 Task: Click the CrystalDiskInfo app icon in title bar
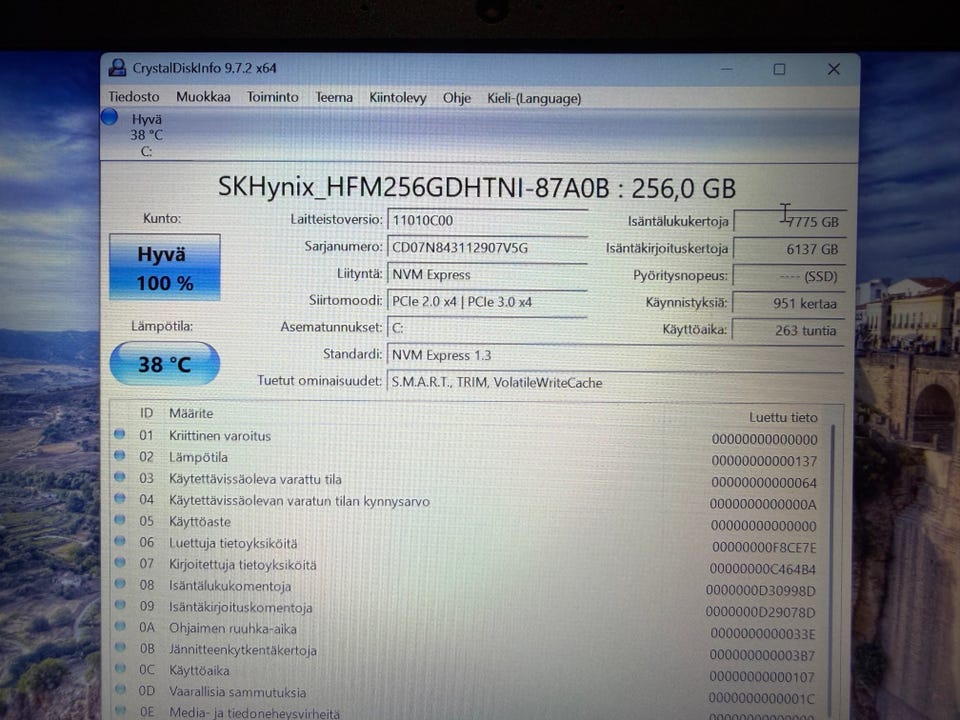tap(117, 67)
